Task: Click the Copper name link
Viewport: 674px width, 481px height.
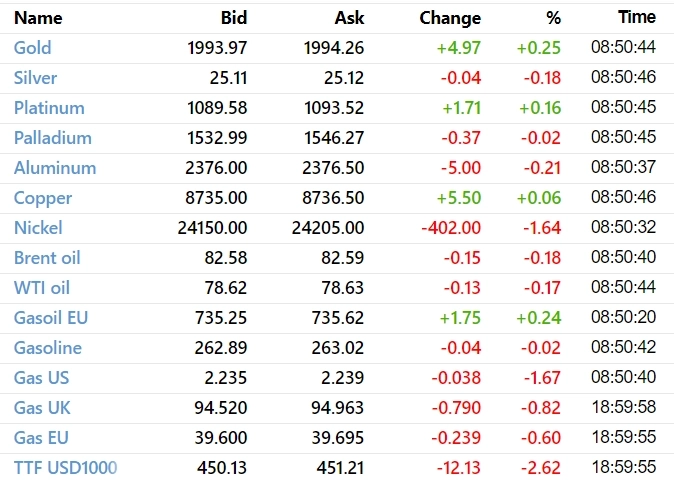Action: (x=42, y=198)
